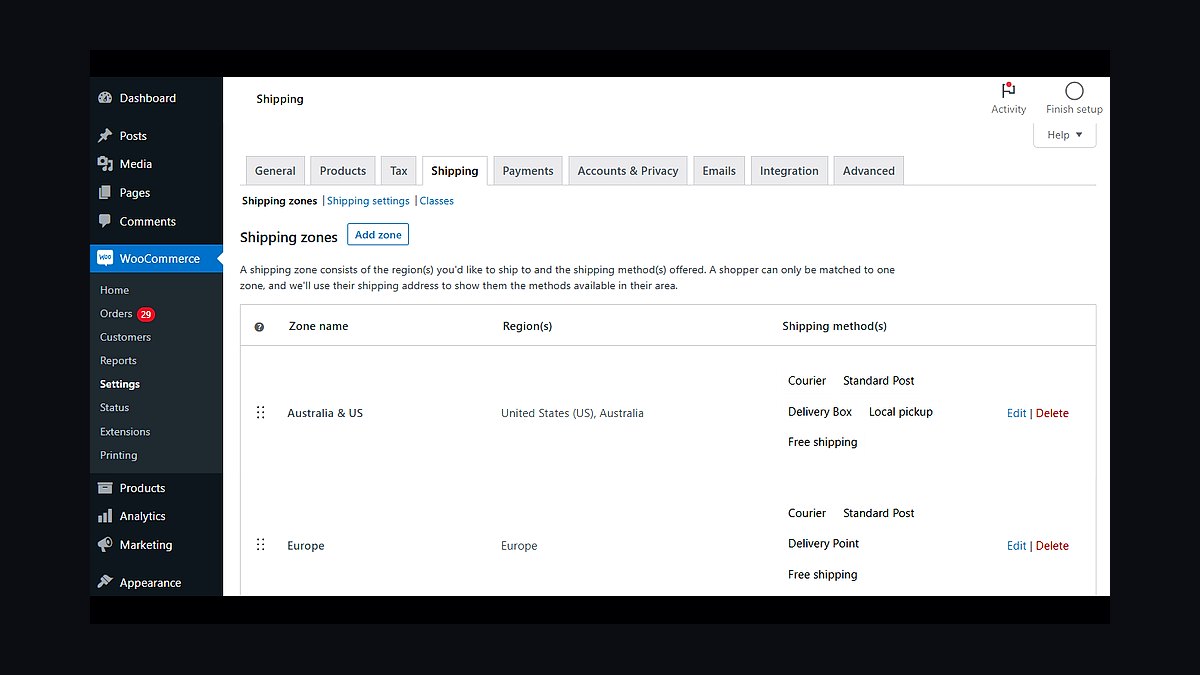Go to WooCommerce Home submenu
The height and width of the screenshot is (675, 1200).
[115, 290]
